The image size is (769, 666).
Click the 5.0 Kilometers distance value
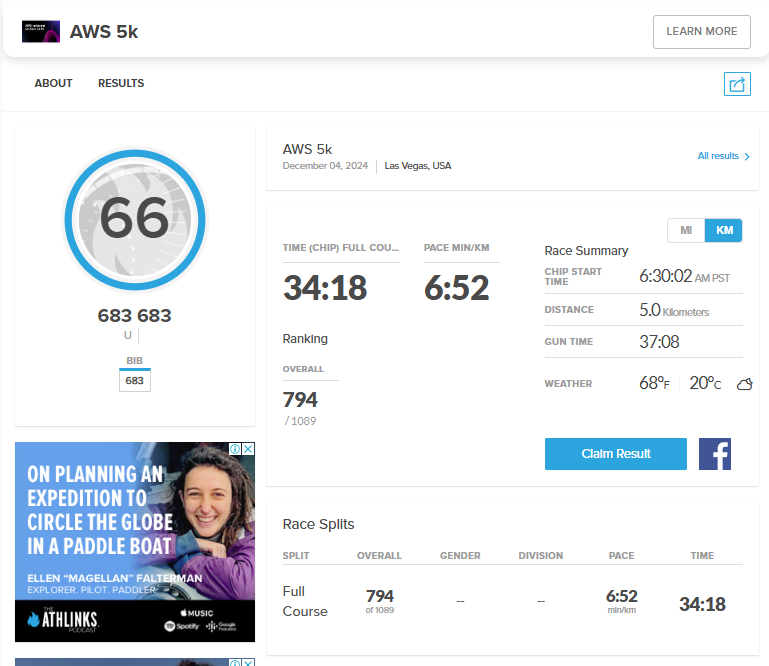point(674,310)
